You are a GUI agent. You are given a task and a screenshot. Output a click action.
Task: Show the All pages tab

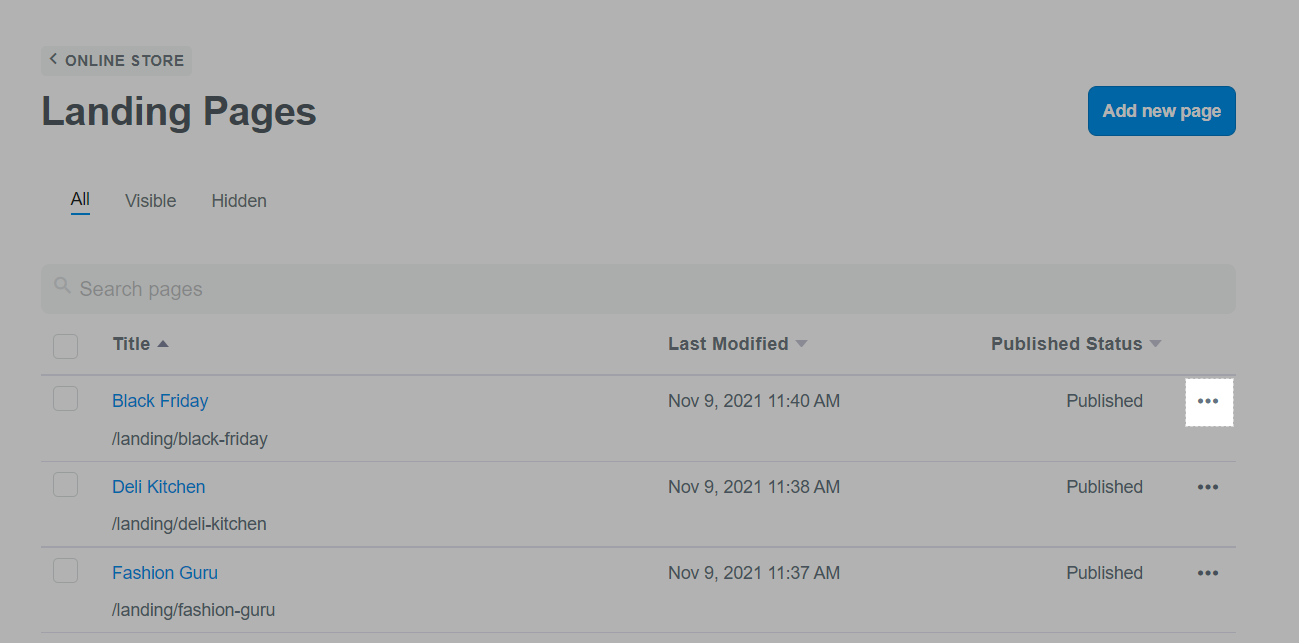click(80, 200)
